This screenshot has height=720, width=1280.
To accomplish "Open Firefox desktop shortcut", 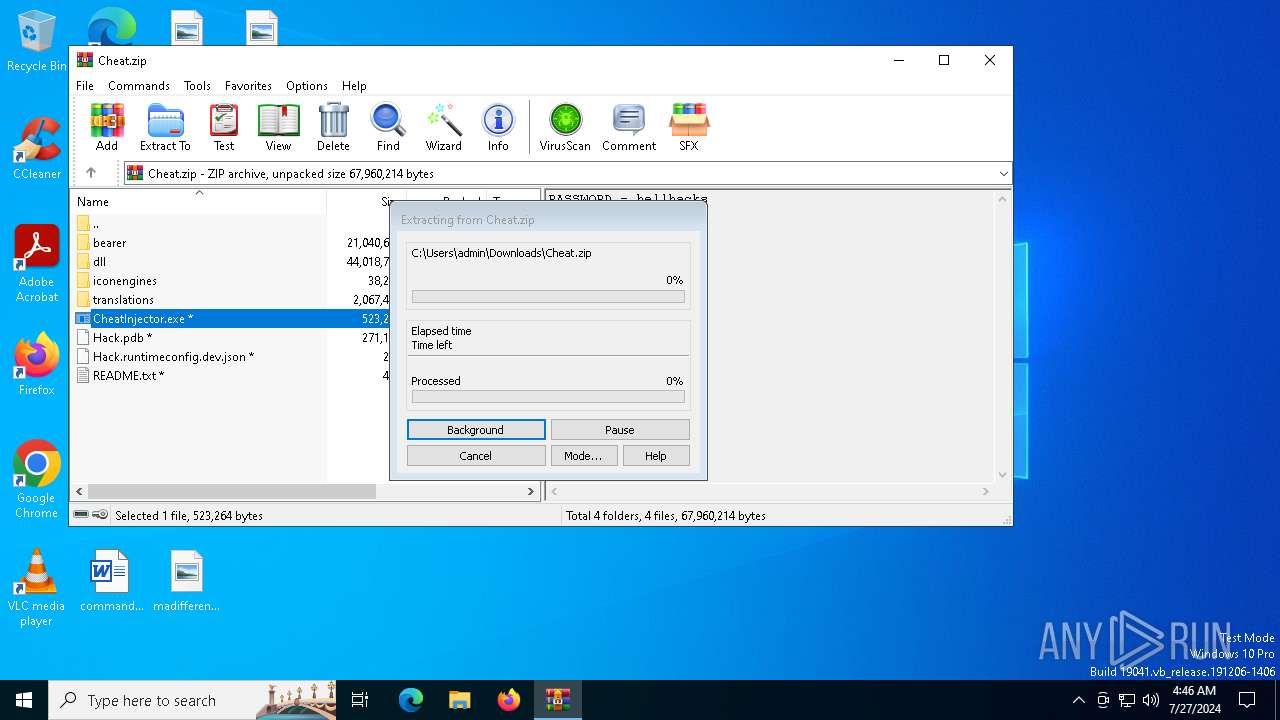I will pos(37,364).
